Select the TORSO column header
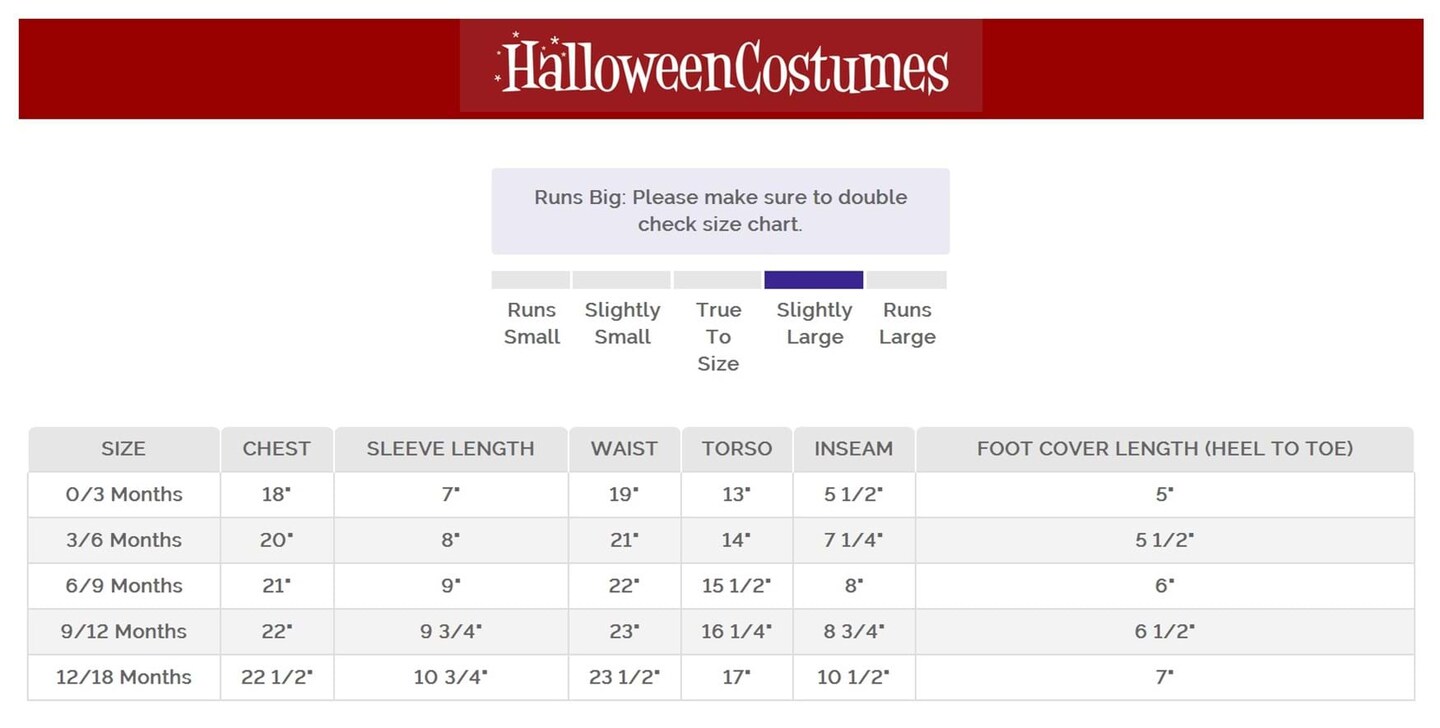Screen dimensions: 1440x728 737,449
